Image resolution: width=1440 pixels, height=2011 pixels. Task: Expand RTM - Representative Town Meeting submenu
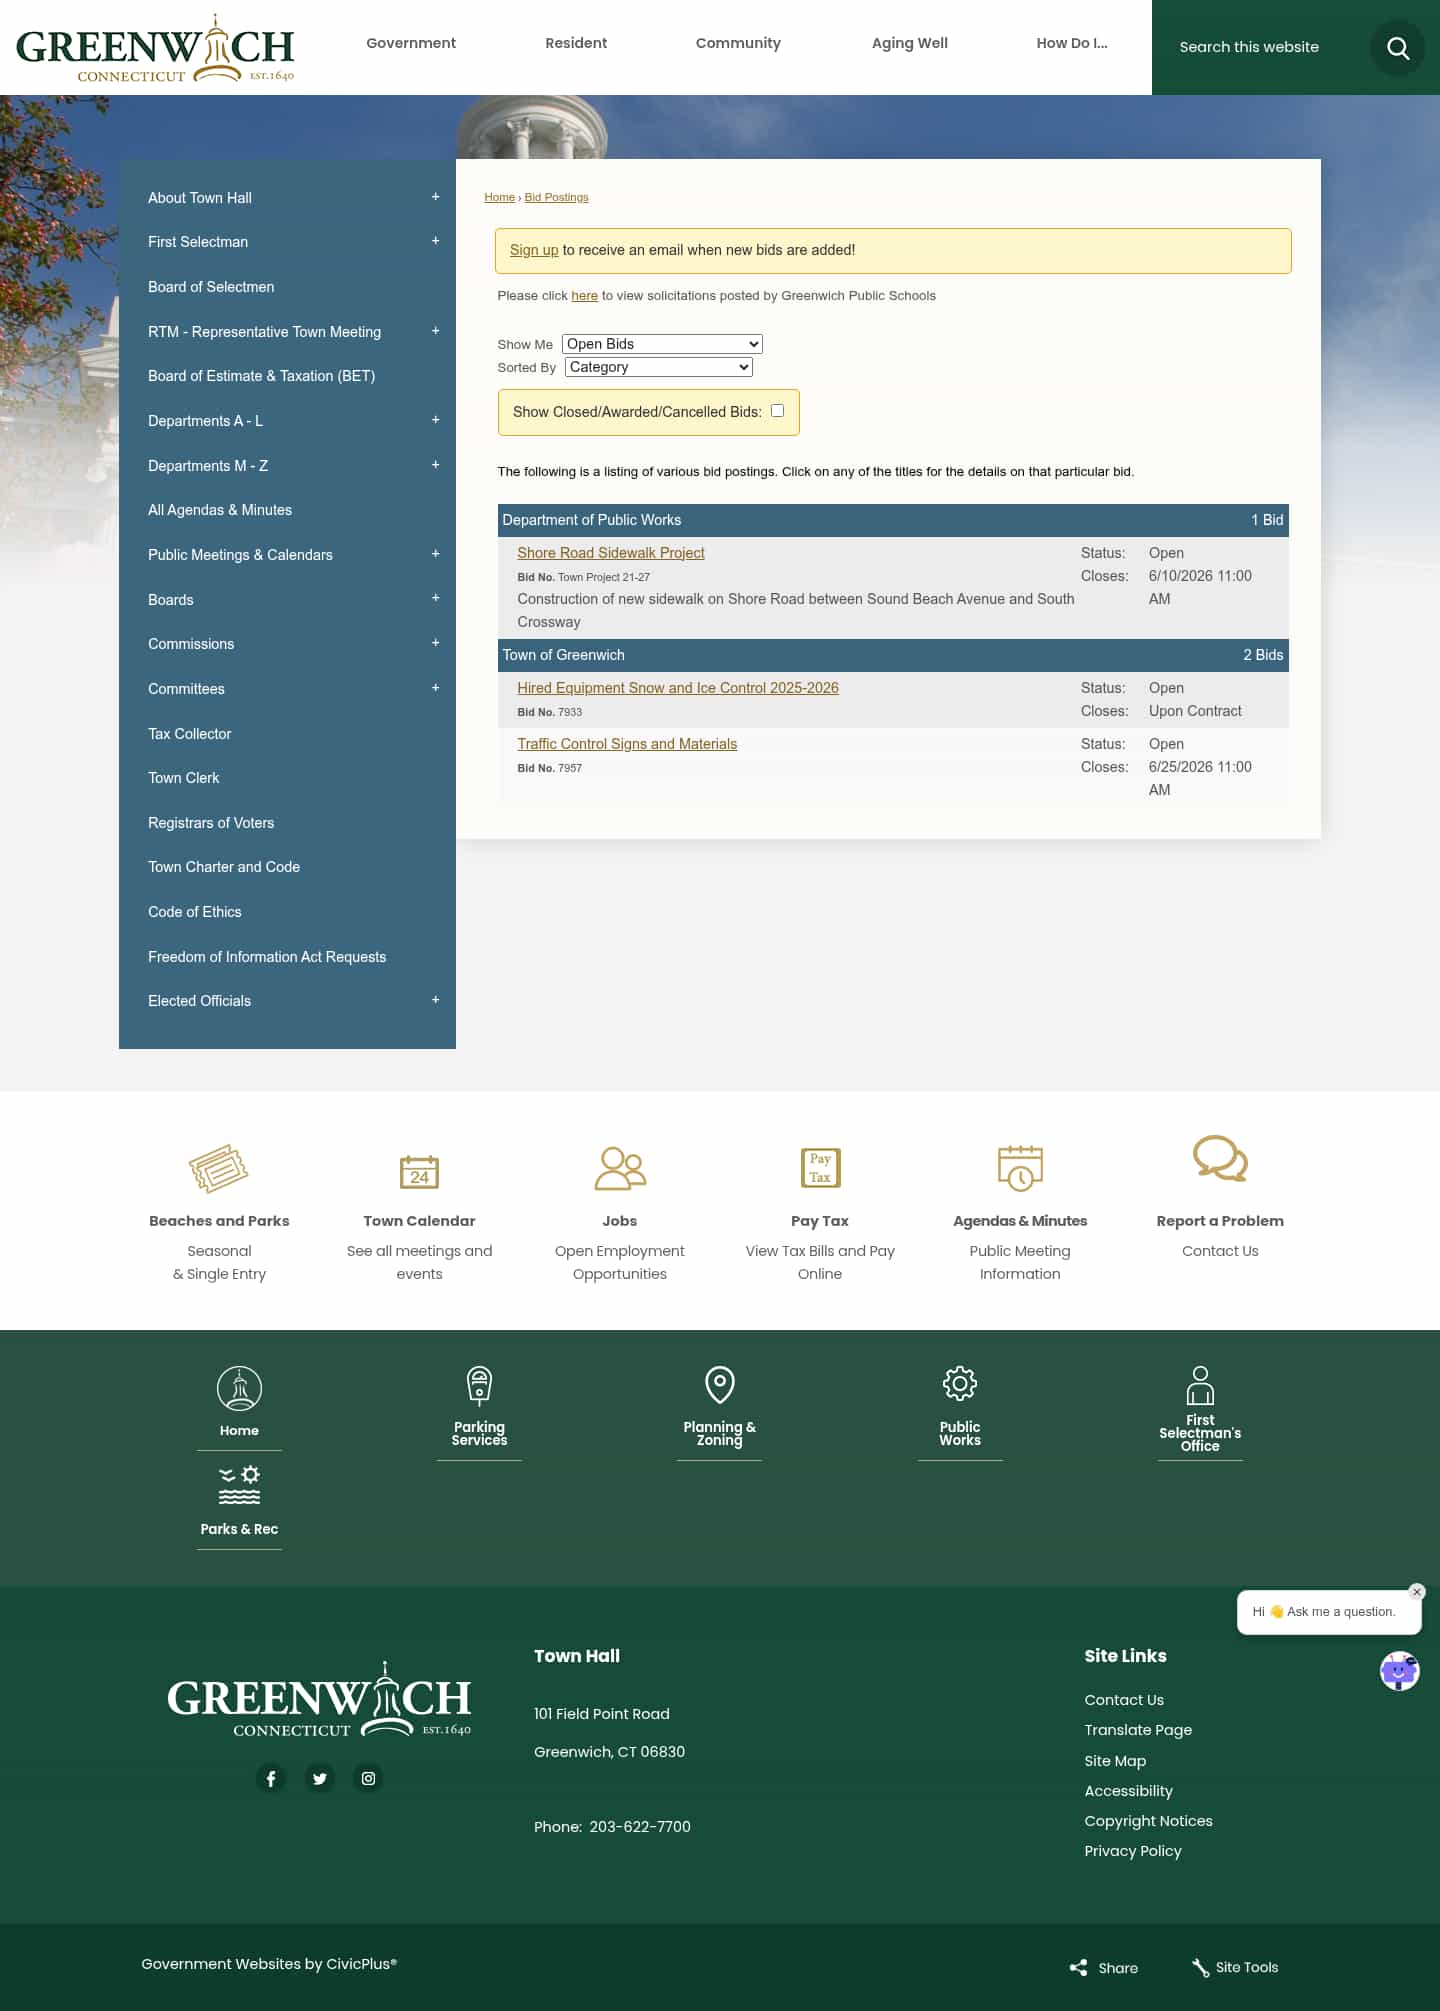tap(435, 331)
